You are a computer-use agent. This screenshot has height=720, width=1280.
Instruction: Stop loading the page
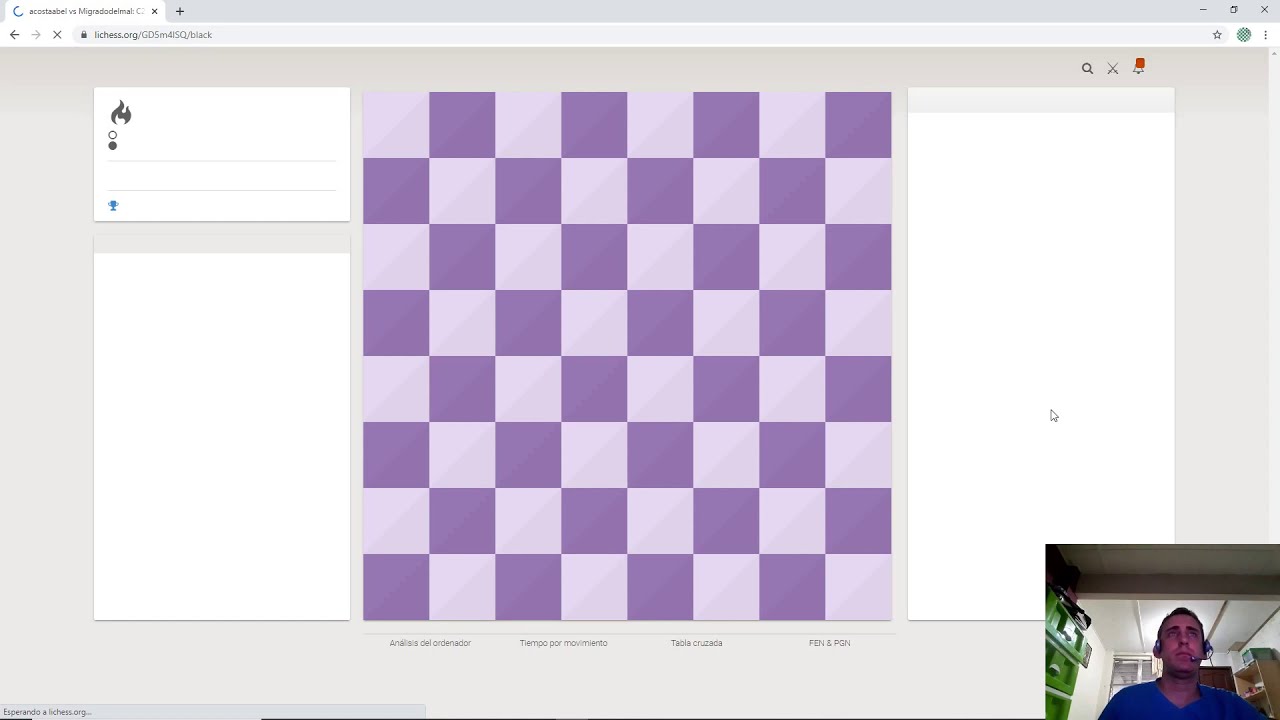coord(57,34)
